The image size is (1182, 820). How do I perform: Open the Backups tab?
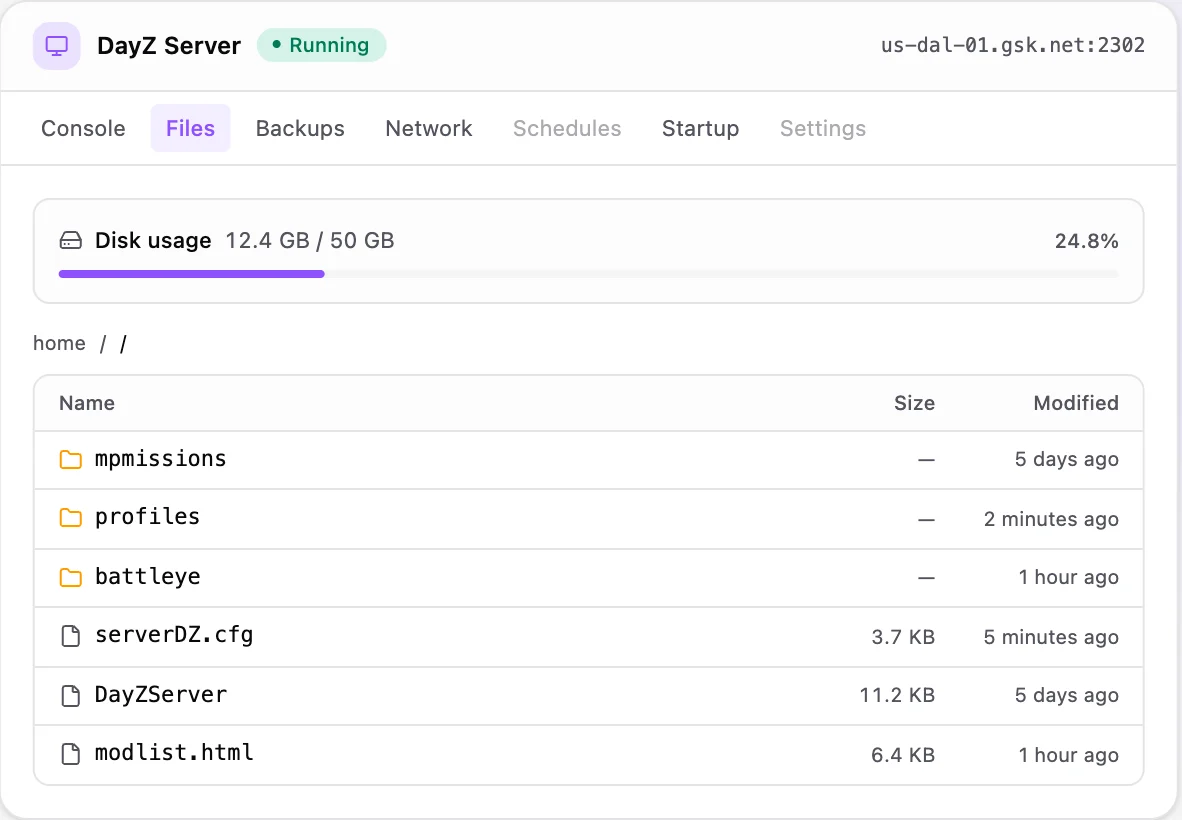click(300, 128)
